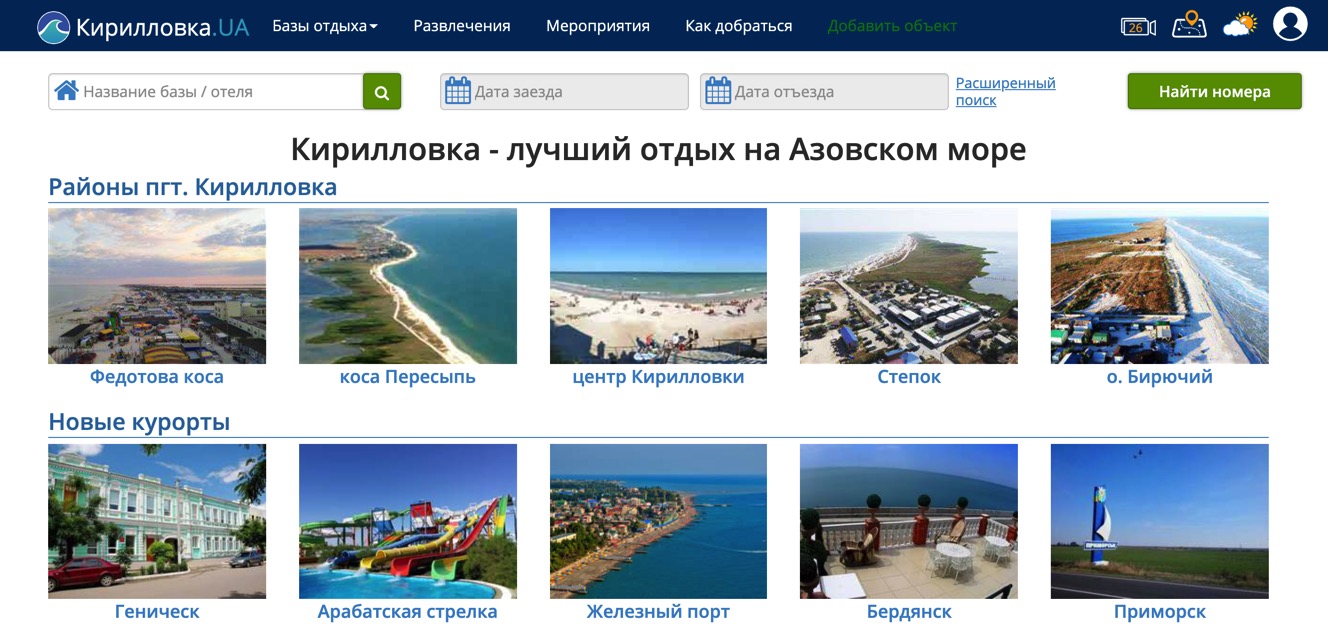The image size is (1328, 644).
Task: Click the green magnifier search button
Action: coord(382,92)
